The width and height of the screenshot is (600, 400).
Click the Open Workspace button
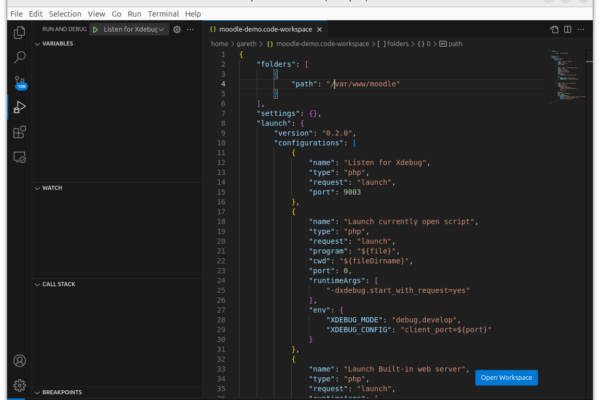tap(506, 378)
